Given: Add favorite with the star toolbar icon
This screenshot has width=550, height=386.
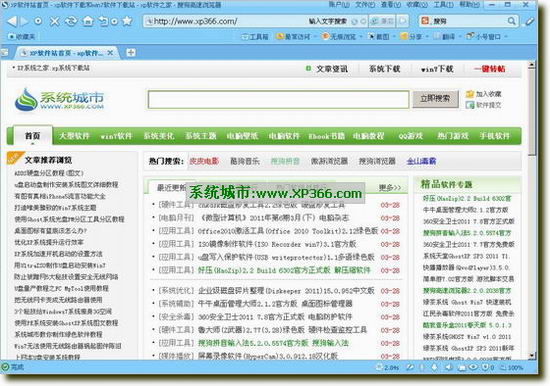Looking at the screenshot, I should 127,21.
